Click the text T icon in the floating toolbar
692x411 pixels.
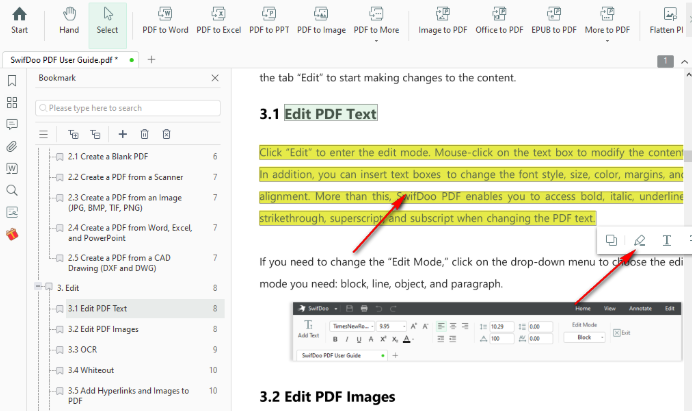pyautogui.click(x=667, y=240)
